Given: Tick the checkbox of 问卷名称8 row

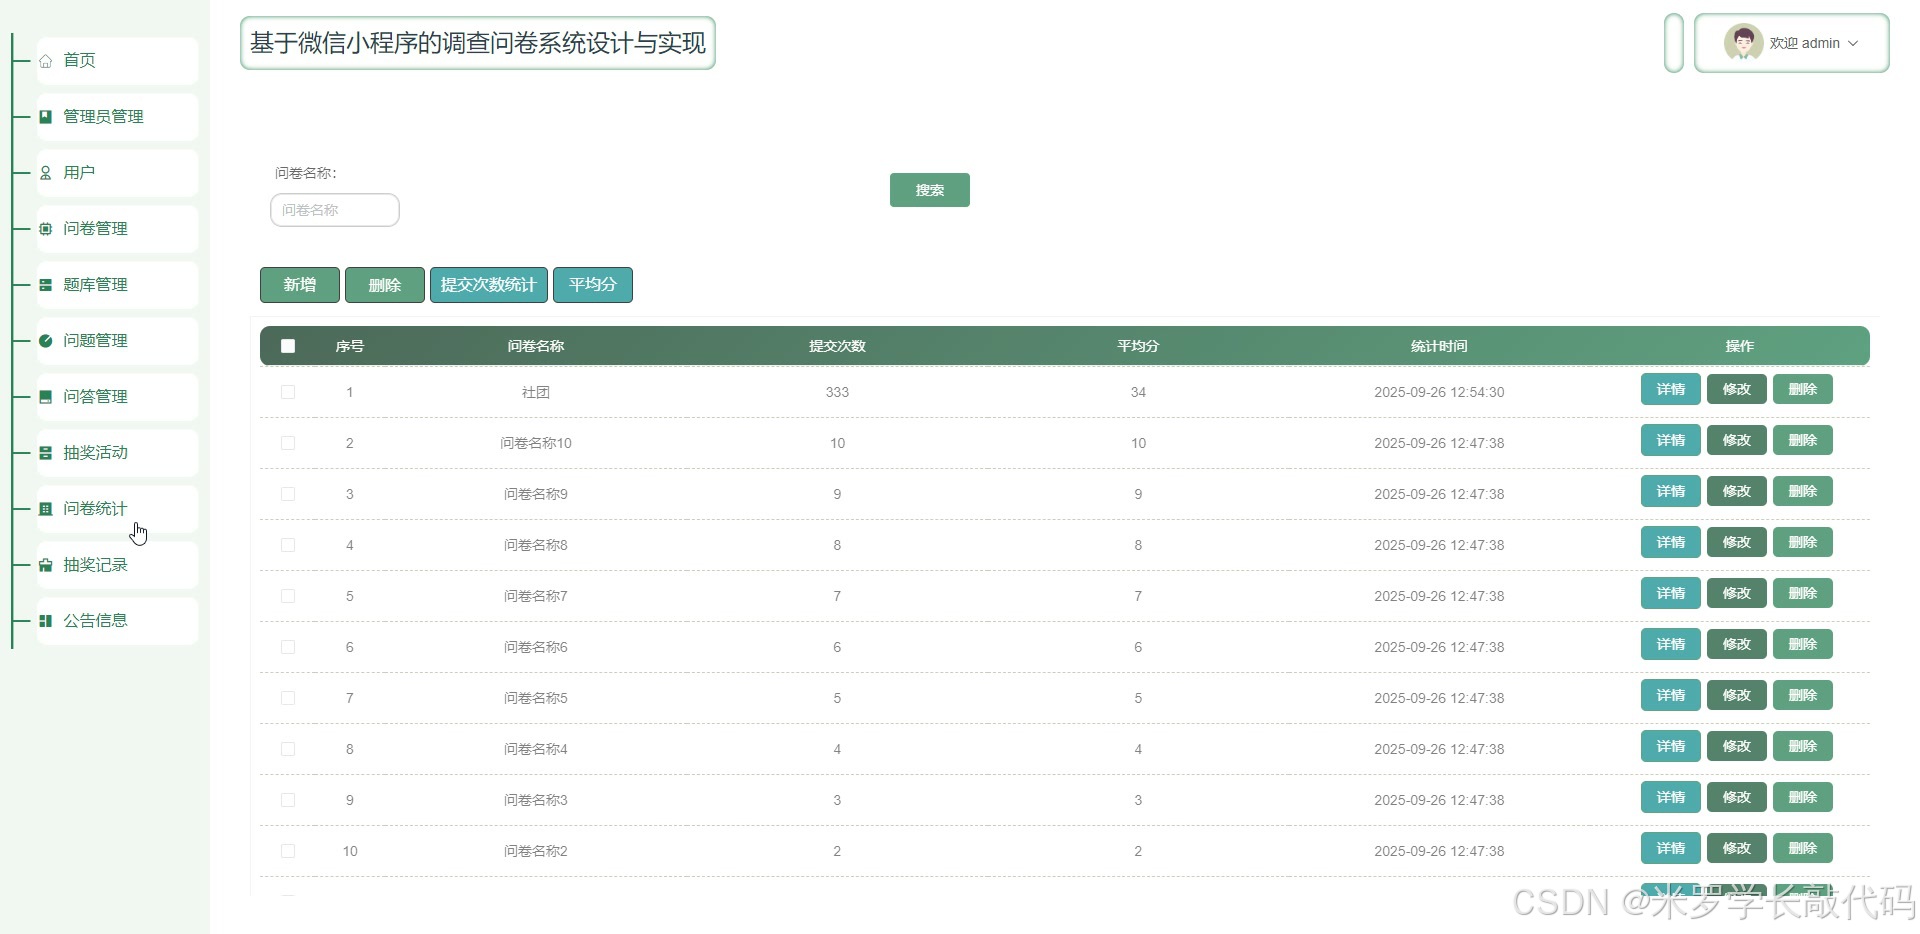Looking at the screenshot, I should point(288,545).
